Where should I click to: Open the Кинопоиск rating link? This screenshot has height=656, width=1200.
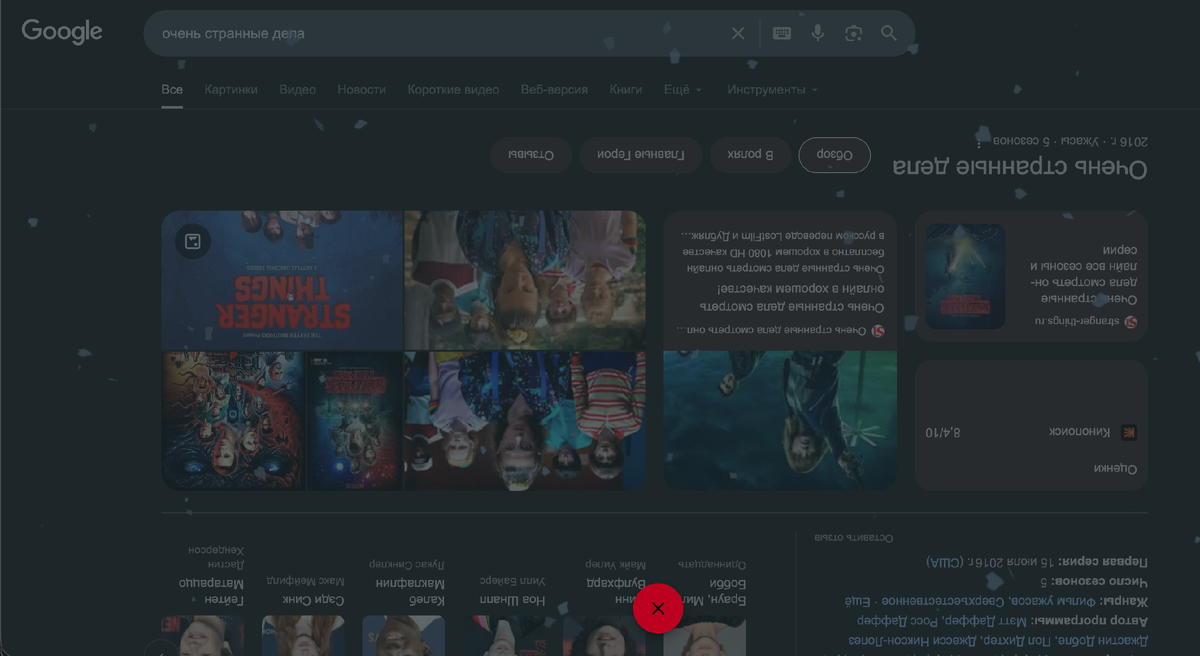pyautogui.click(x=1079, y=432)
